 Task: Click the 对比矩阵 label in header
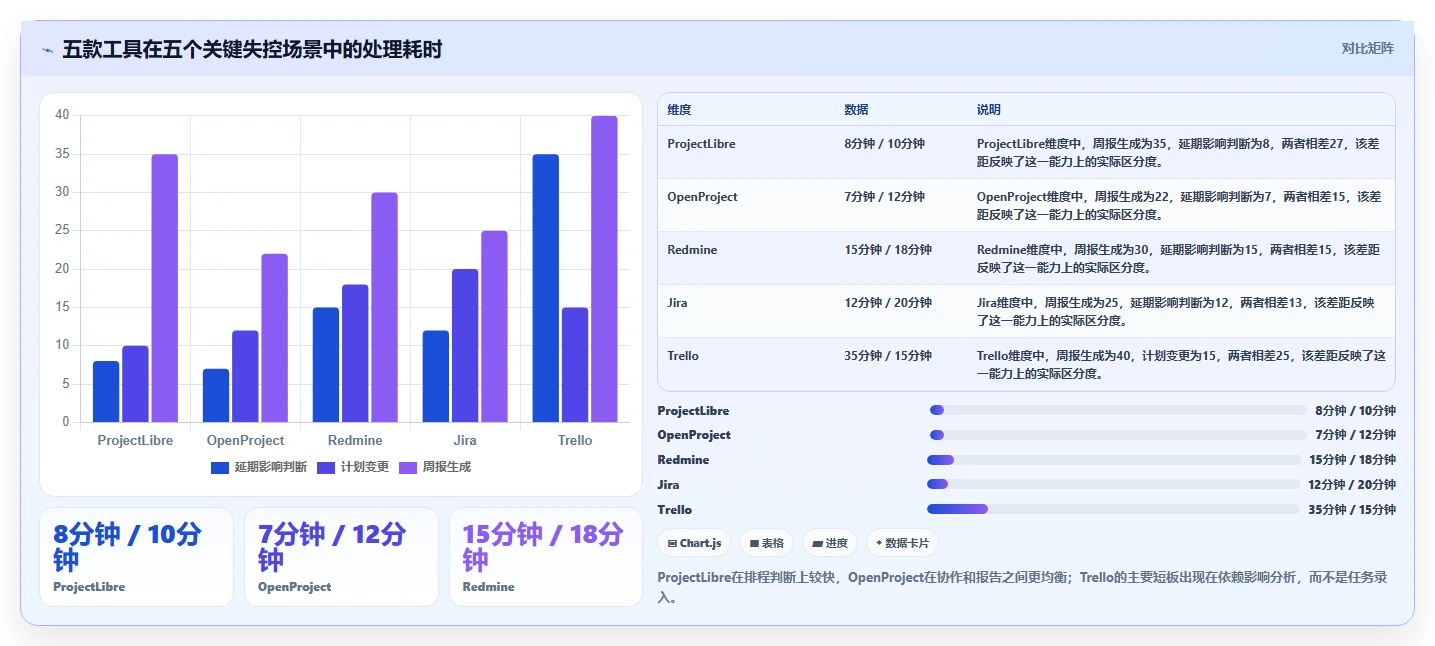[1367, 49]
